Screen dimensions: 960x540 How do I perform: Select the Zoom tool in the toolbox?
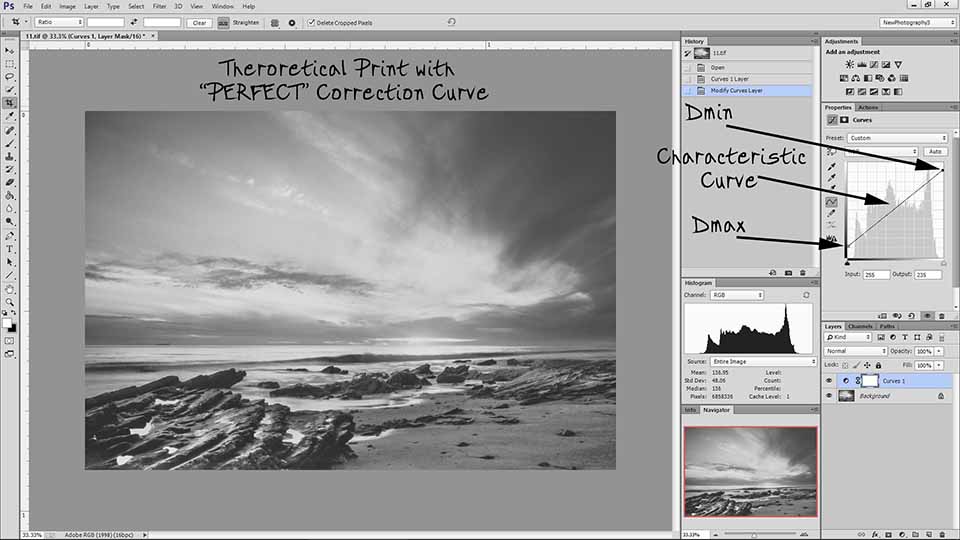(x=10, y=301)
